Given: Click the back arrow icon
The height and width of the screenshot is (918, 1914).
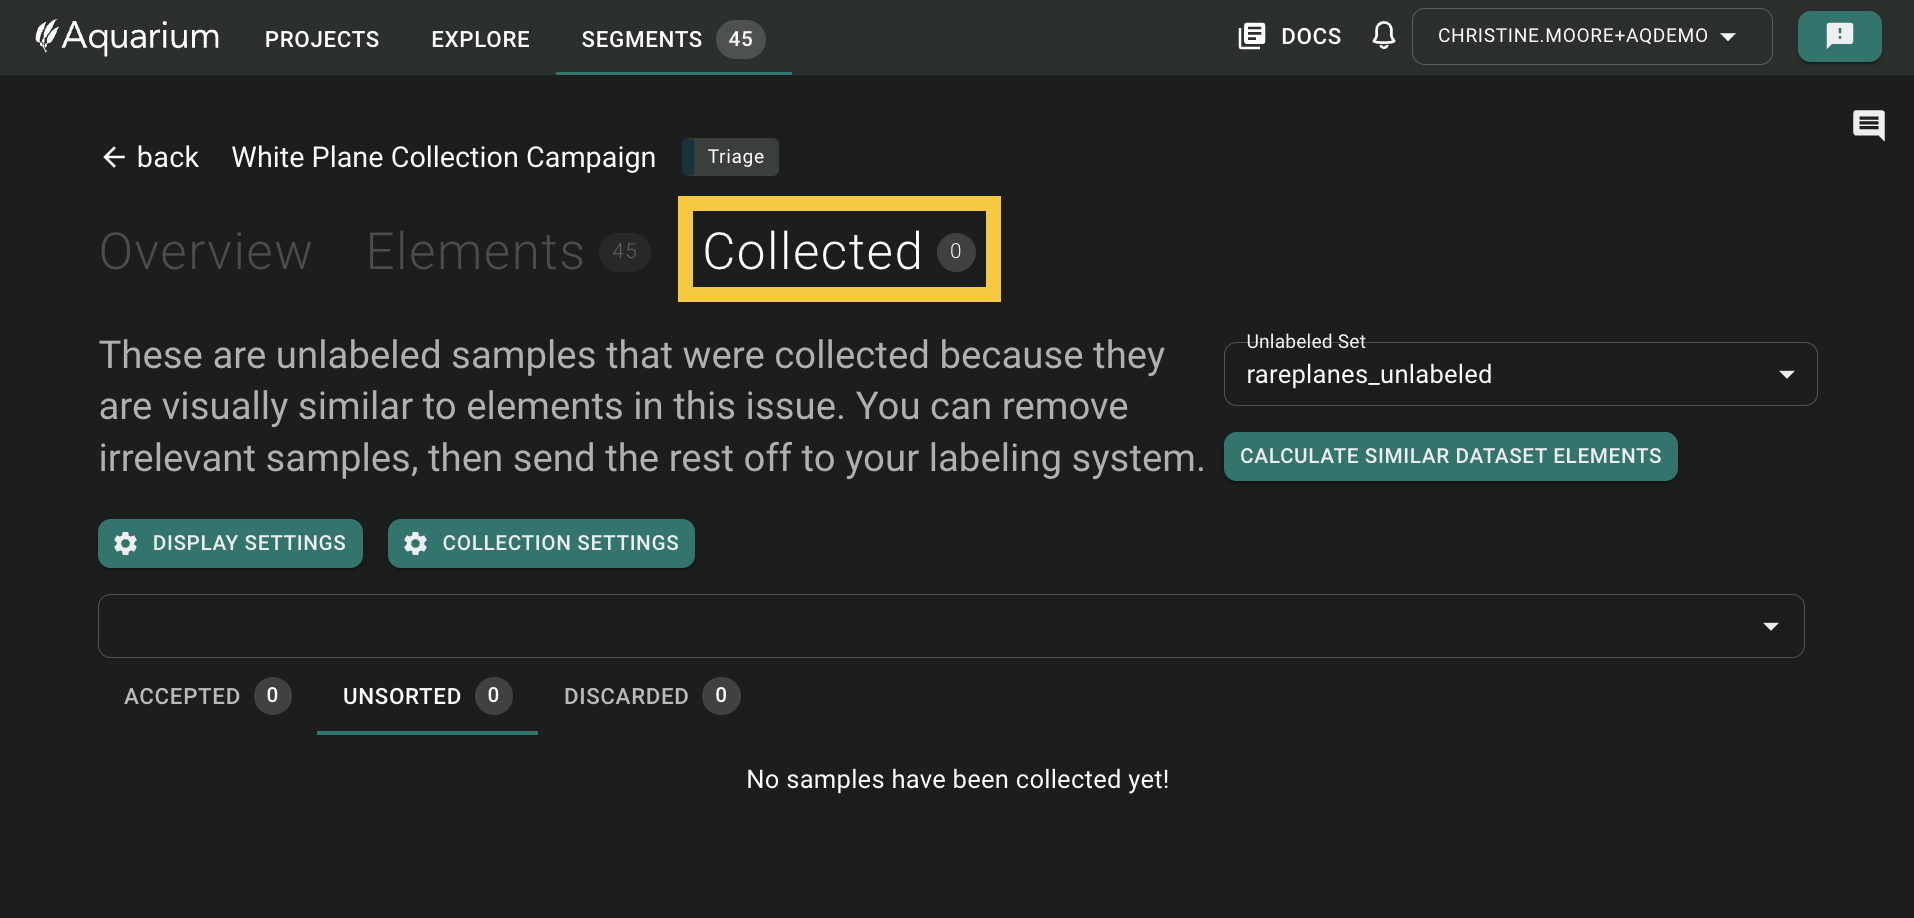Looking at the screenshot, I should [x=114, y=157].
